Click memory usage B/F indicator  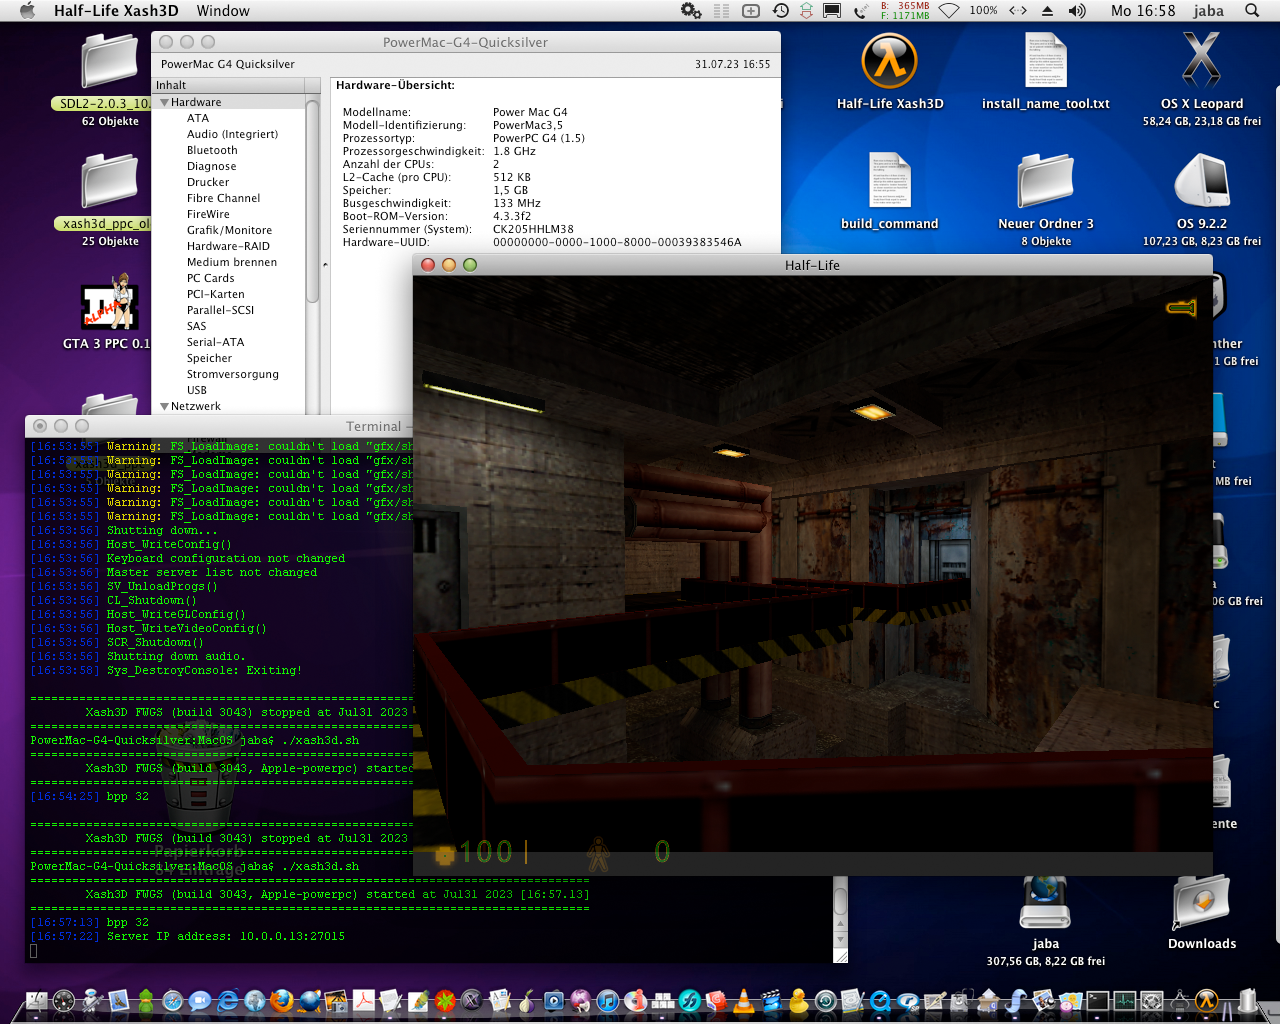[905, 10]
